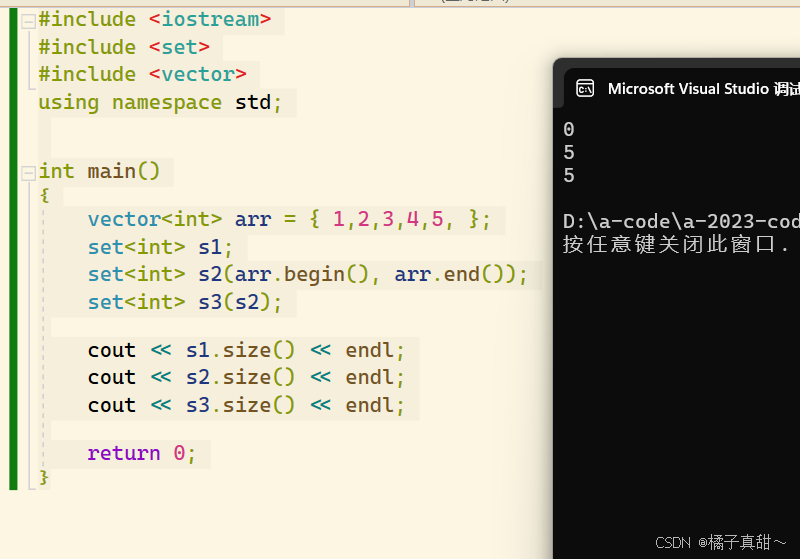Click the '#include <vector>' line

click(142, 74)
